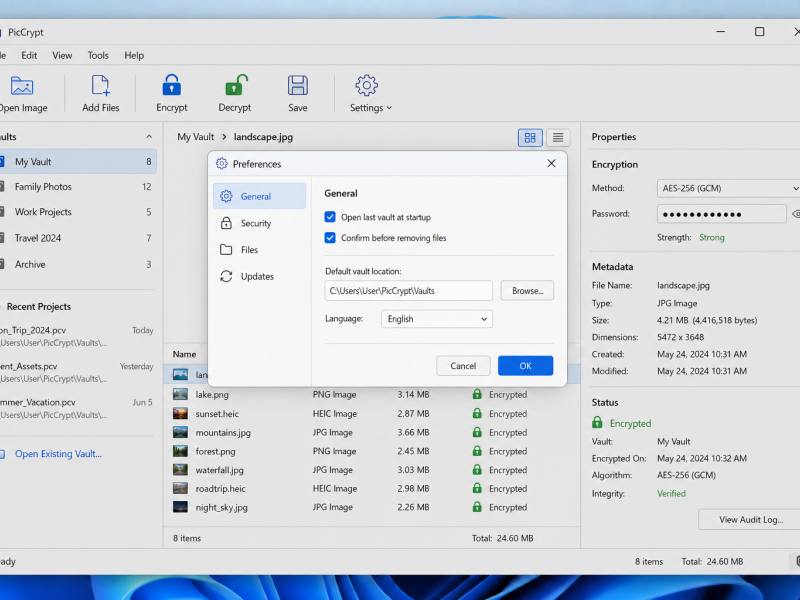Select My Vault in sidebar
Image resolution: width=800 pixels, height=600 pixels.
coord(78,162)
